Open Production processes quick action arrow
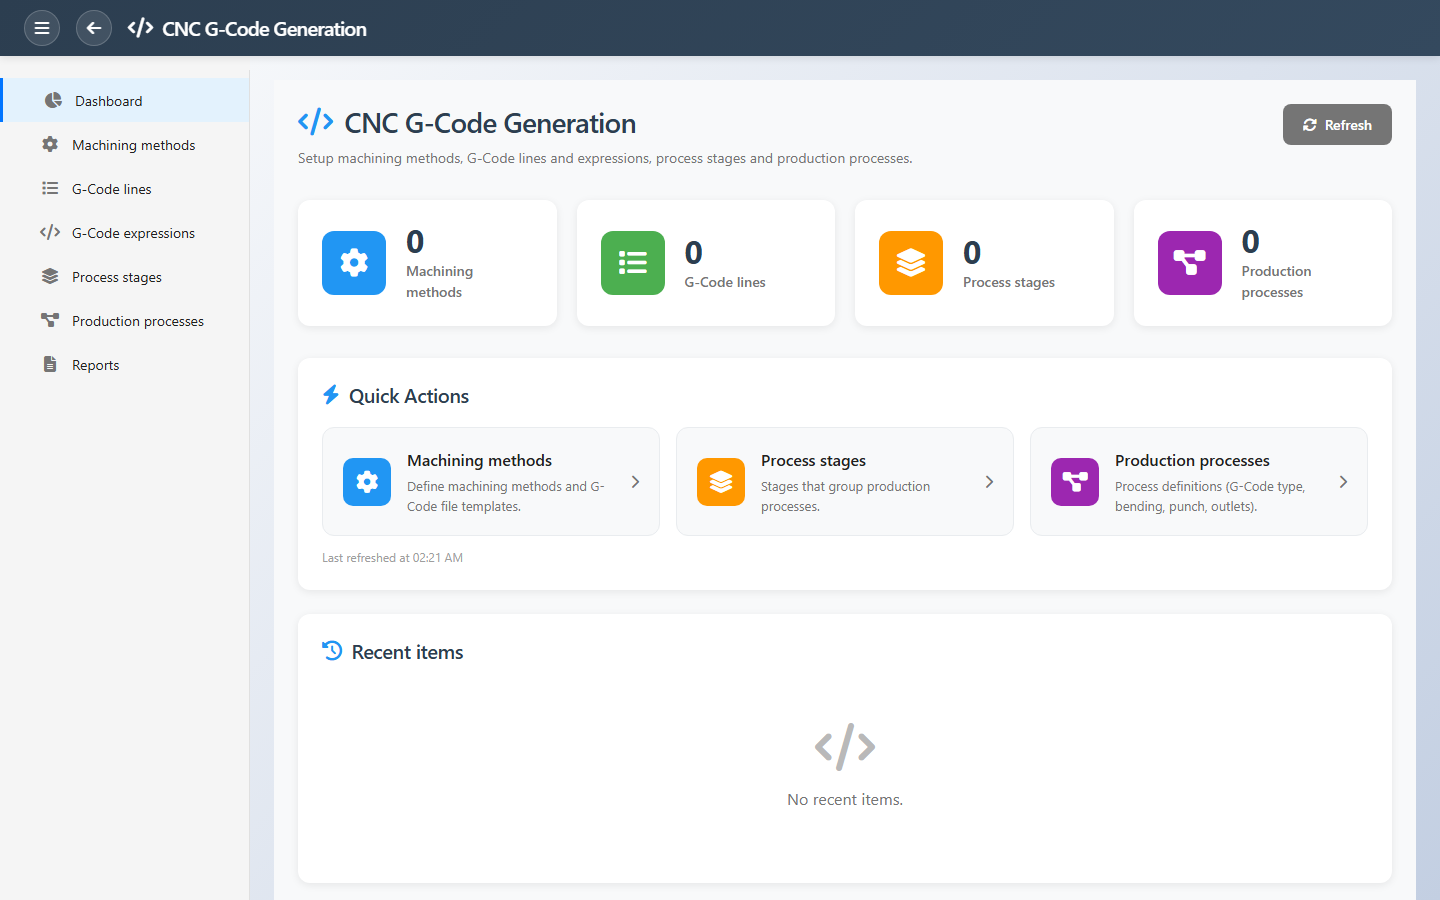The height and width of the screenshot is (900, 1440). click(1343, 482)
